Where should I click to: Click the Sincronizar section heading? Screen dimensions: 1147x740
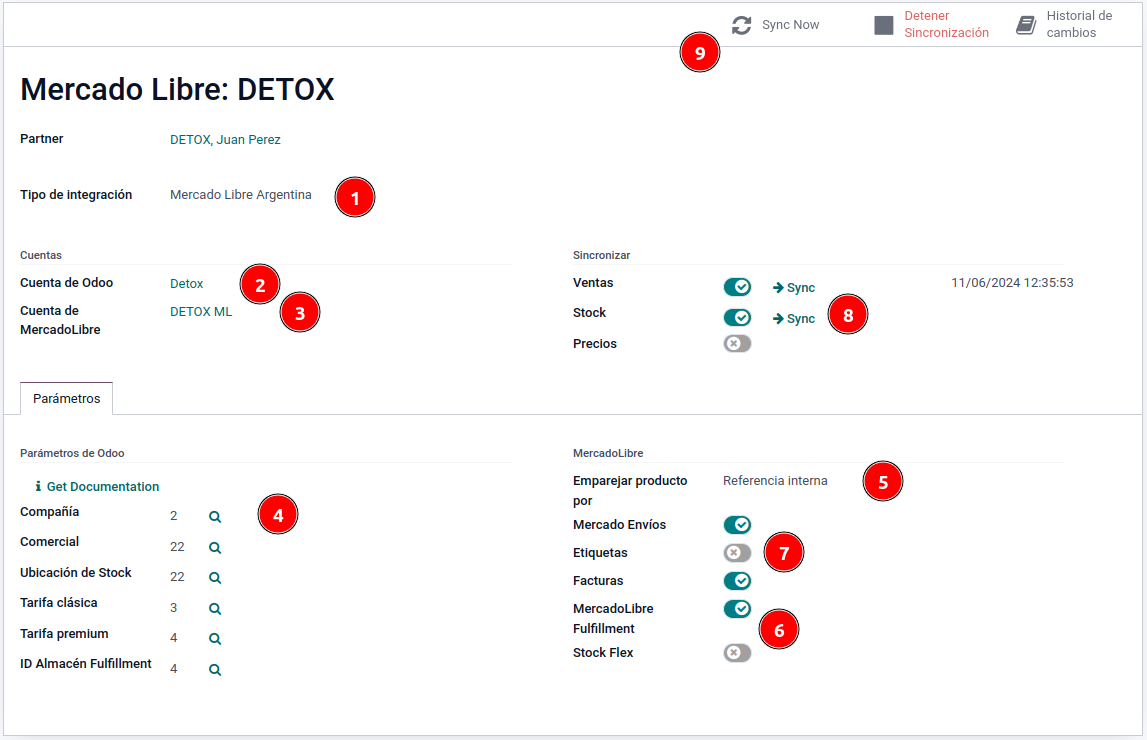601,255
